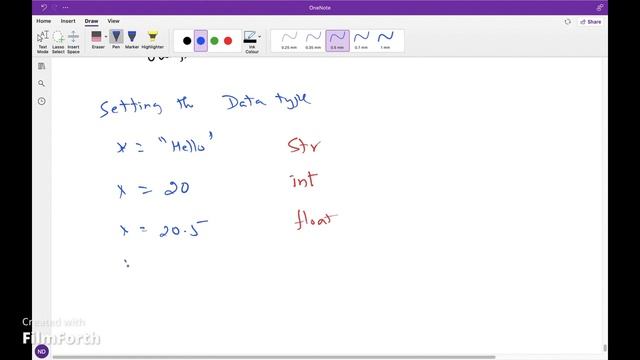640x360 pixels.
Task: Set pen thickness to 0.7 mm
Action: click(x=361, y=41)
